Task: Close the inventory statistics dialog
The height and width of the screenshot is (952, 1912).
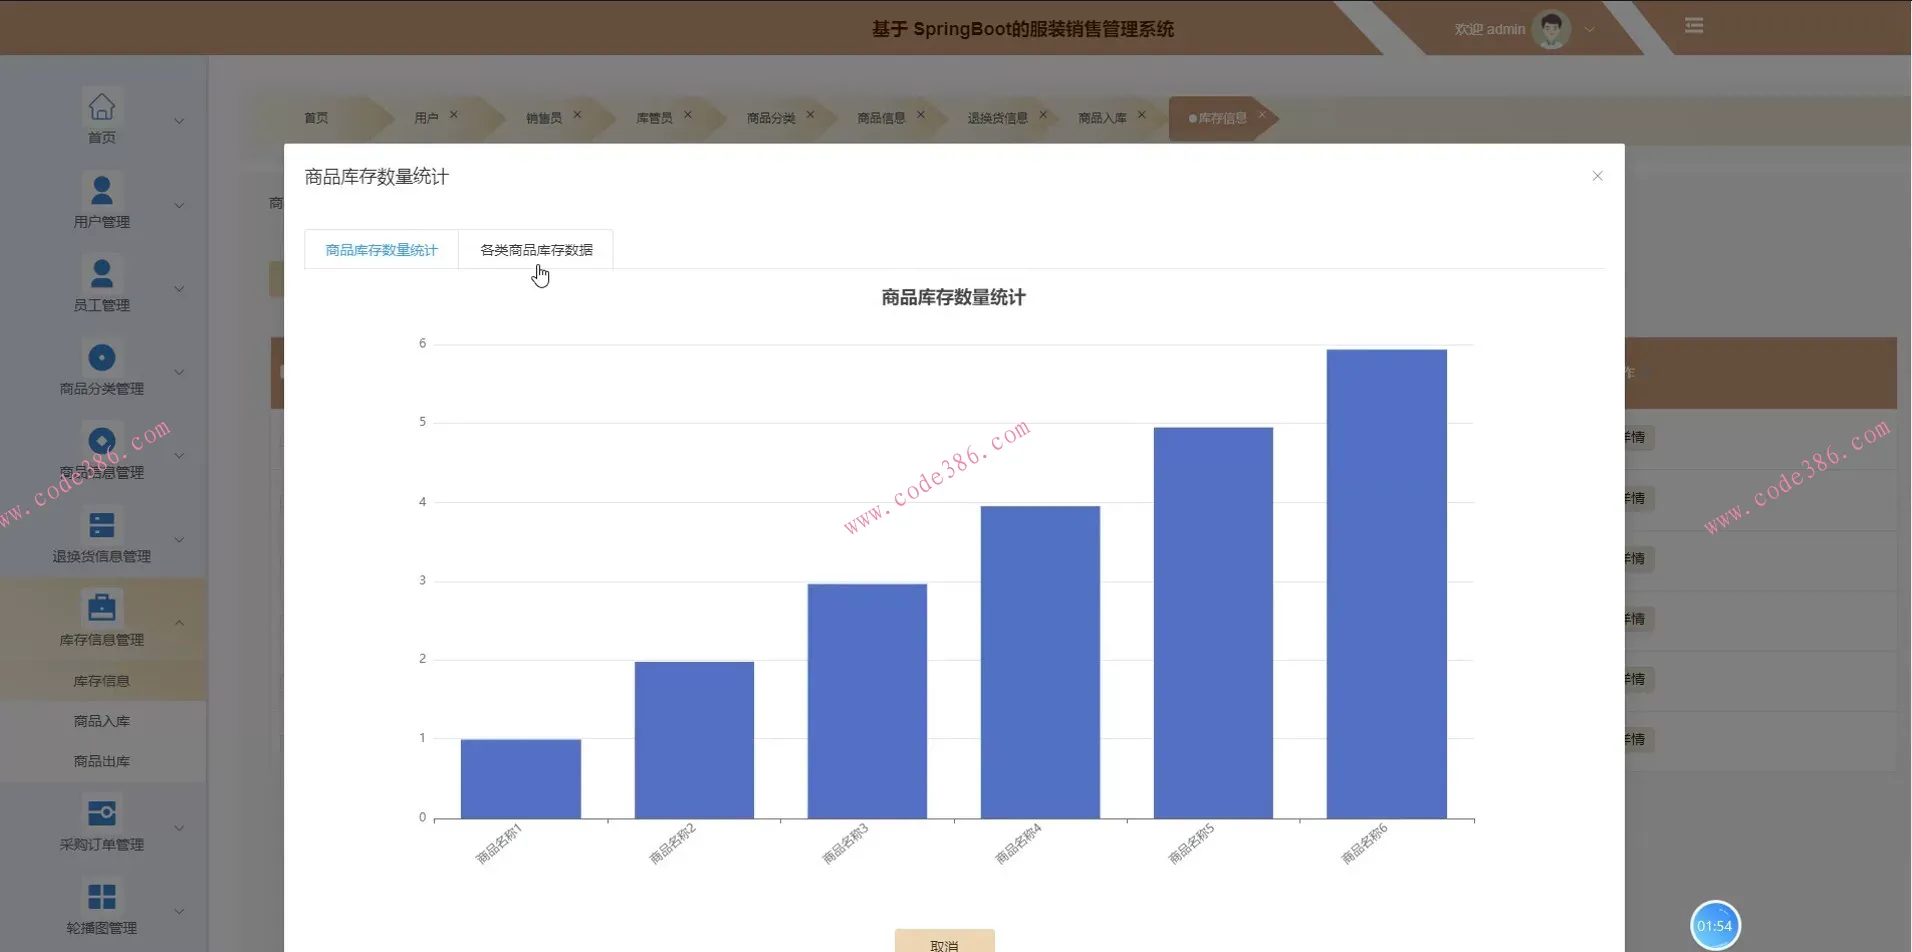Action: (1597, 176)
